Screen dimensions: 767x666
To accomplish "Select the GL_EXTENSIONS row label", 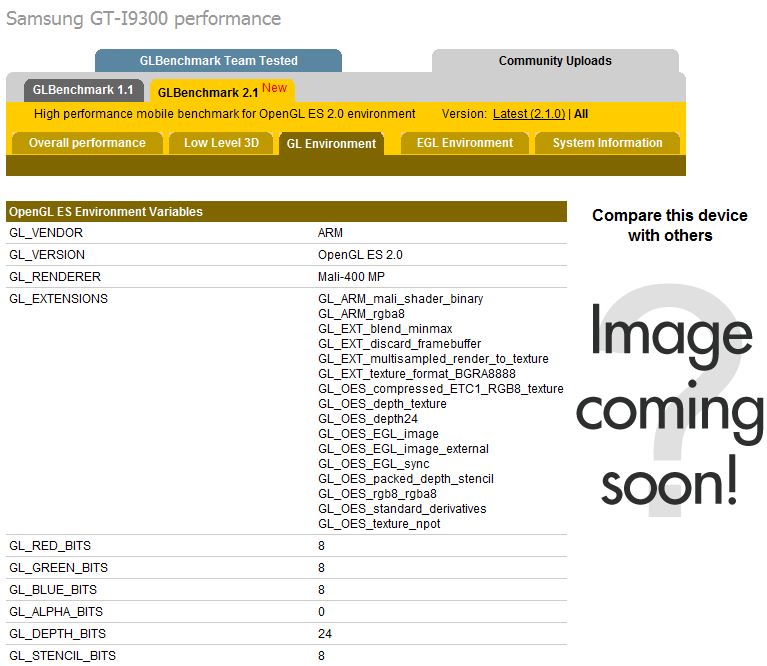I will (x=58, y=299).
